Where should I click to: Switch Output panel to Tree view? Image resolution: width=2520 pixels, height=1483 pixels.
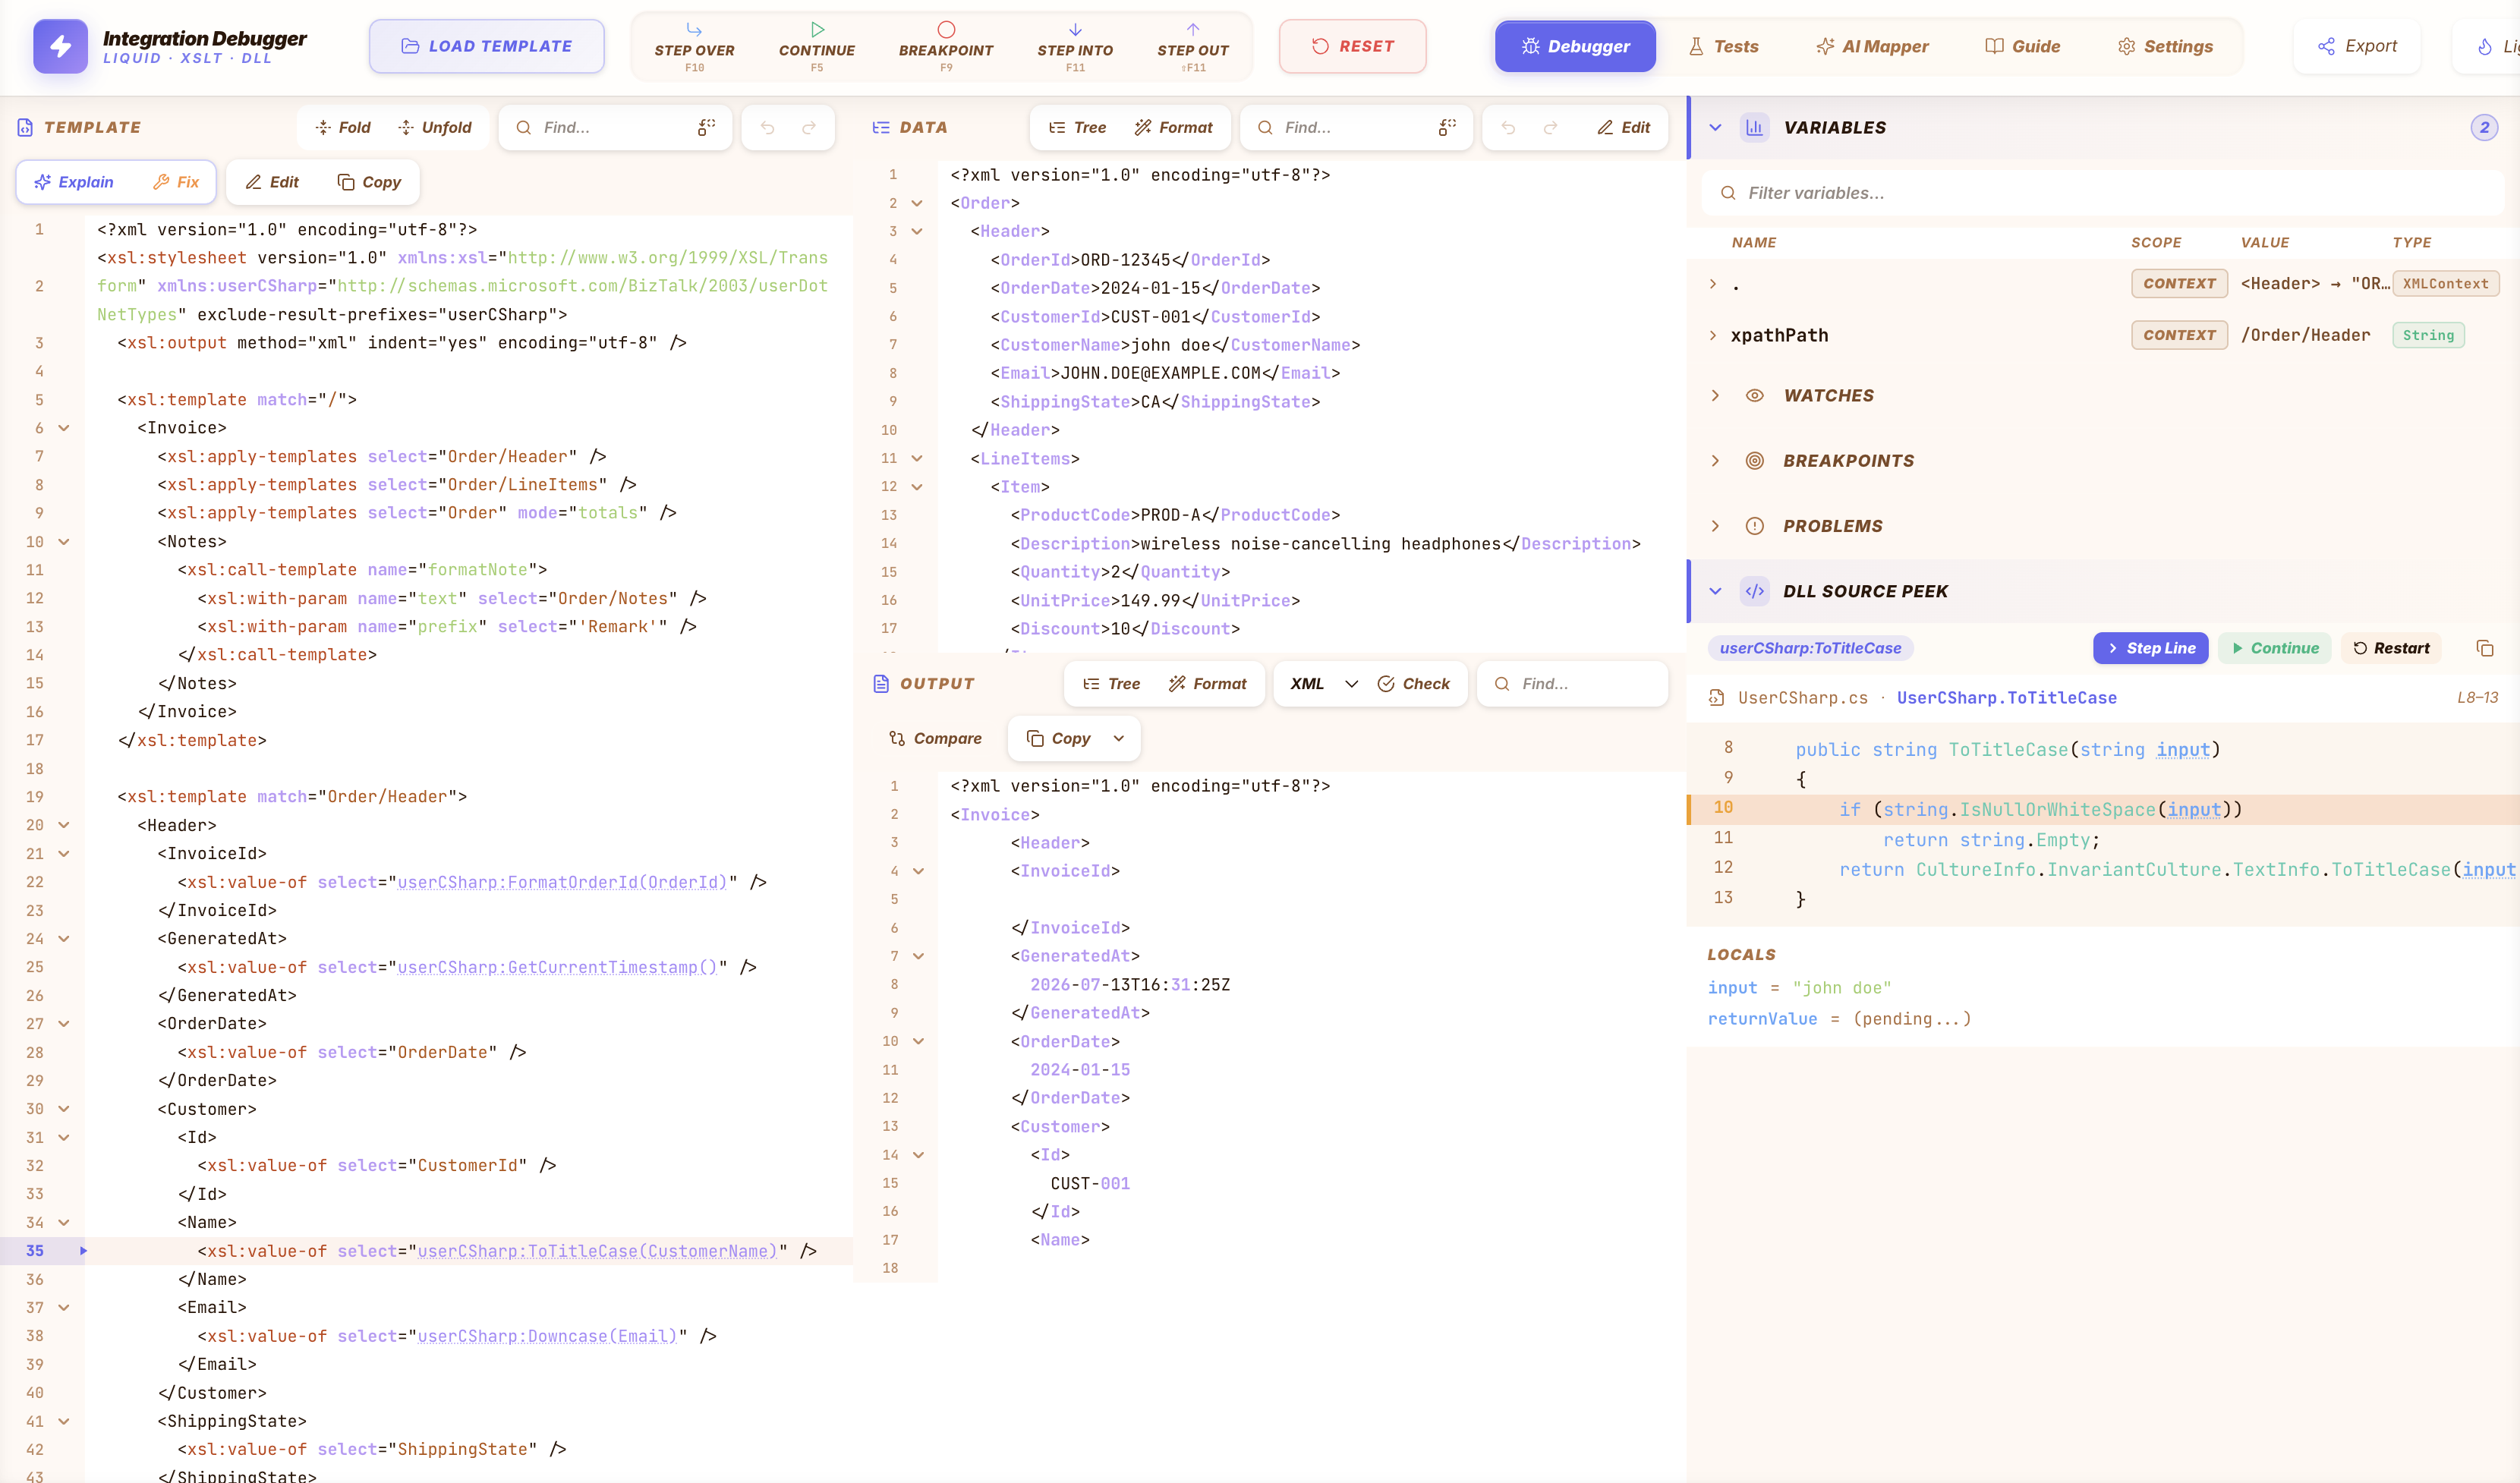point(1111,684)
